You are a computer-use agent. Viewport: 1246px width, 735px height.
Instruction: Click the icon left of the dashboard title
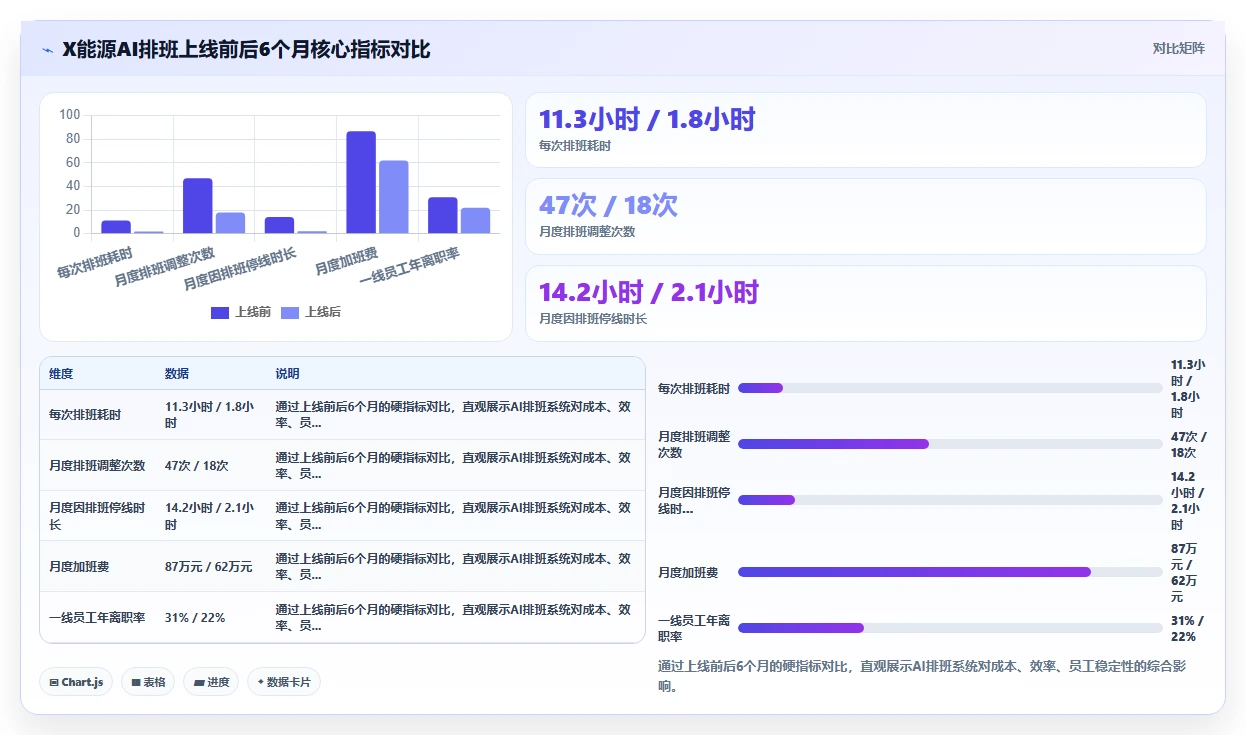[x=47, y=50]
